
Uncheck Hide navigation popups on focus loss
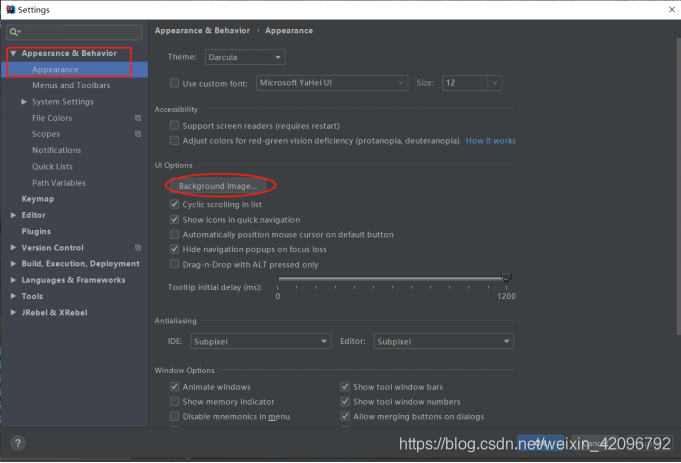[174, 249]
